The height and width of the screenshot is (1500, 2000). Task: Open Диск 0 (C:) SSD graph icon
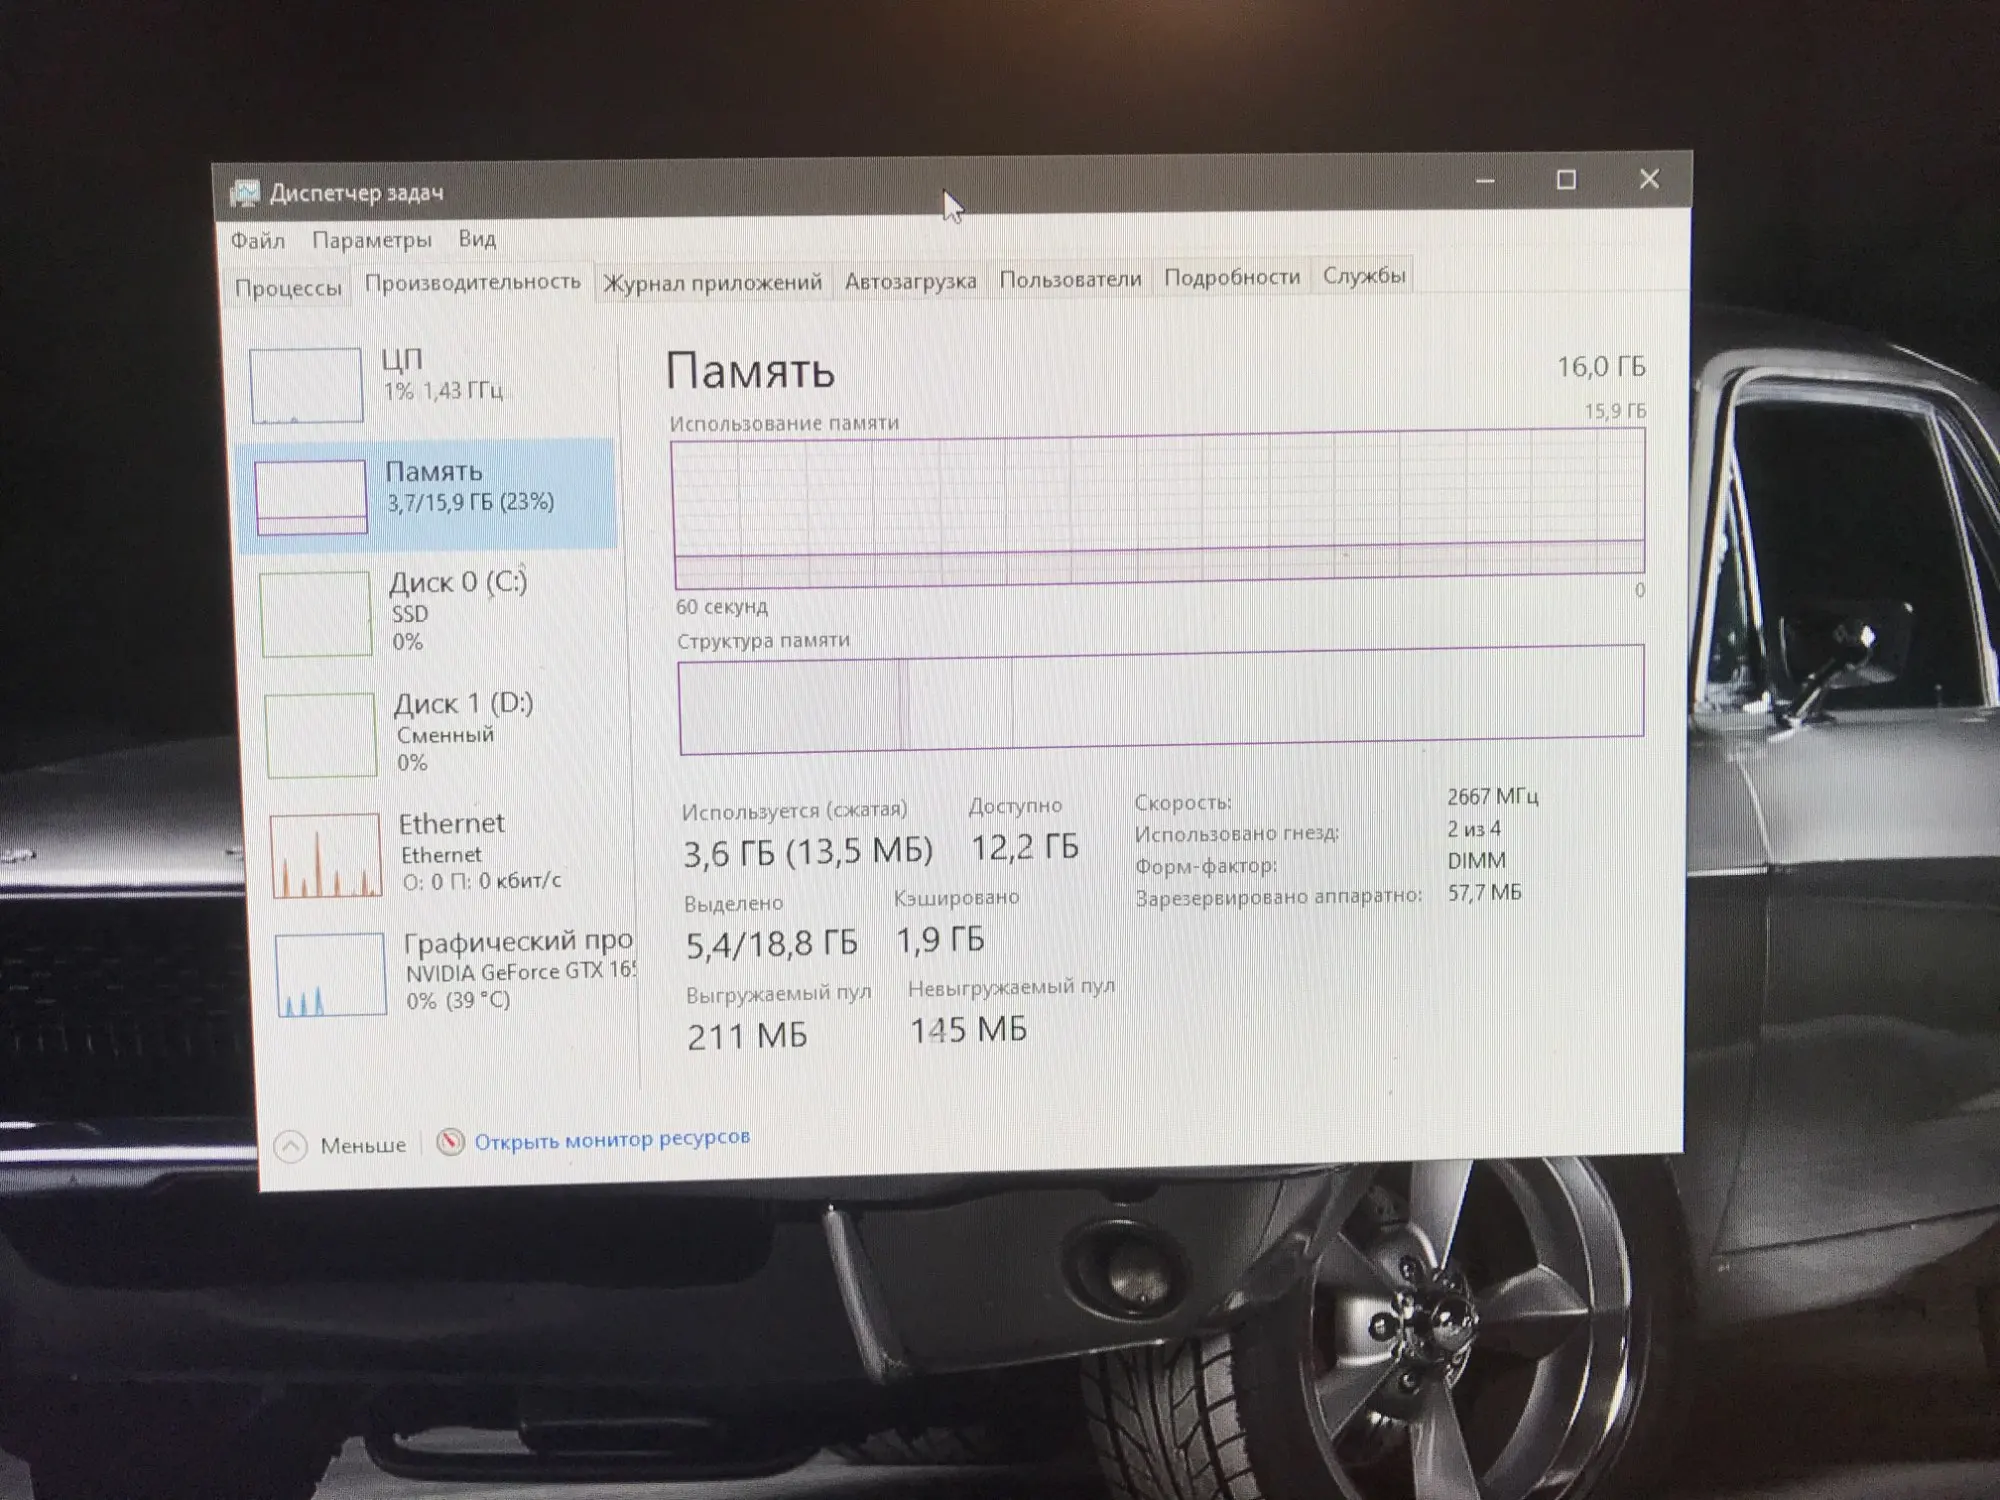316,613
